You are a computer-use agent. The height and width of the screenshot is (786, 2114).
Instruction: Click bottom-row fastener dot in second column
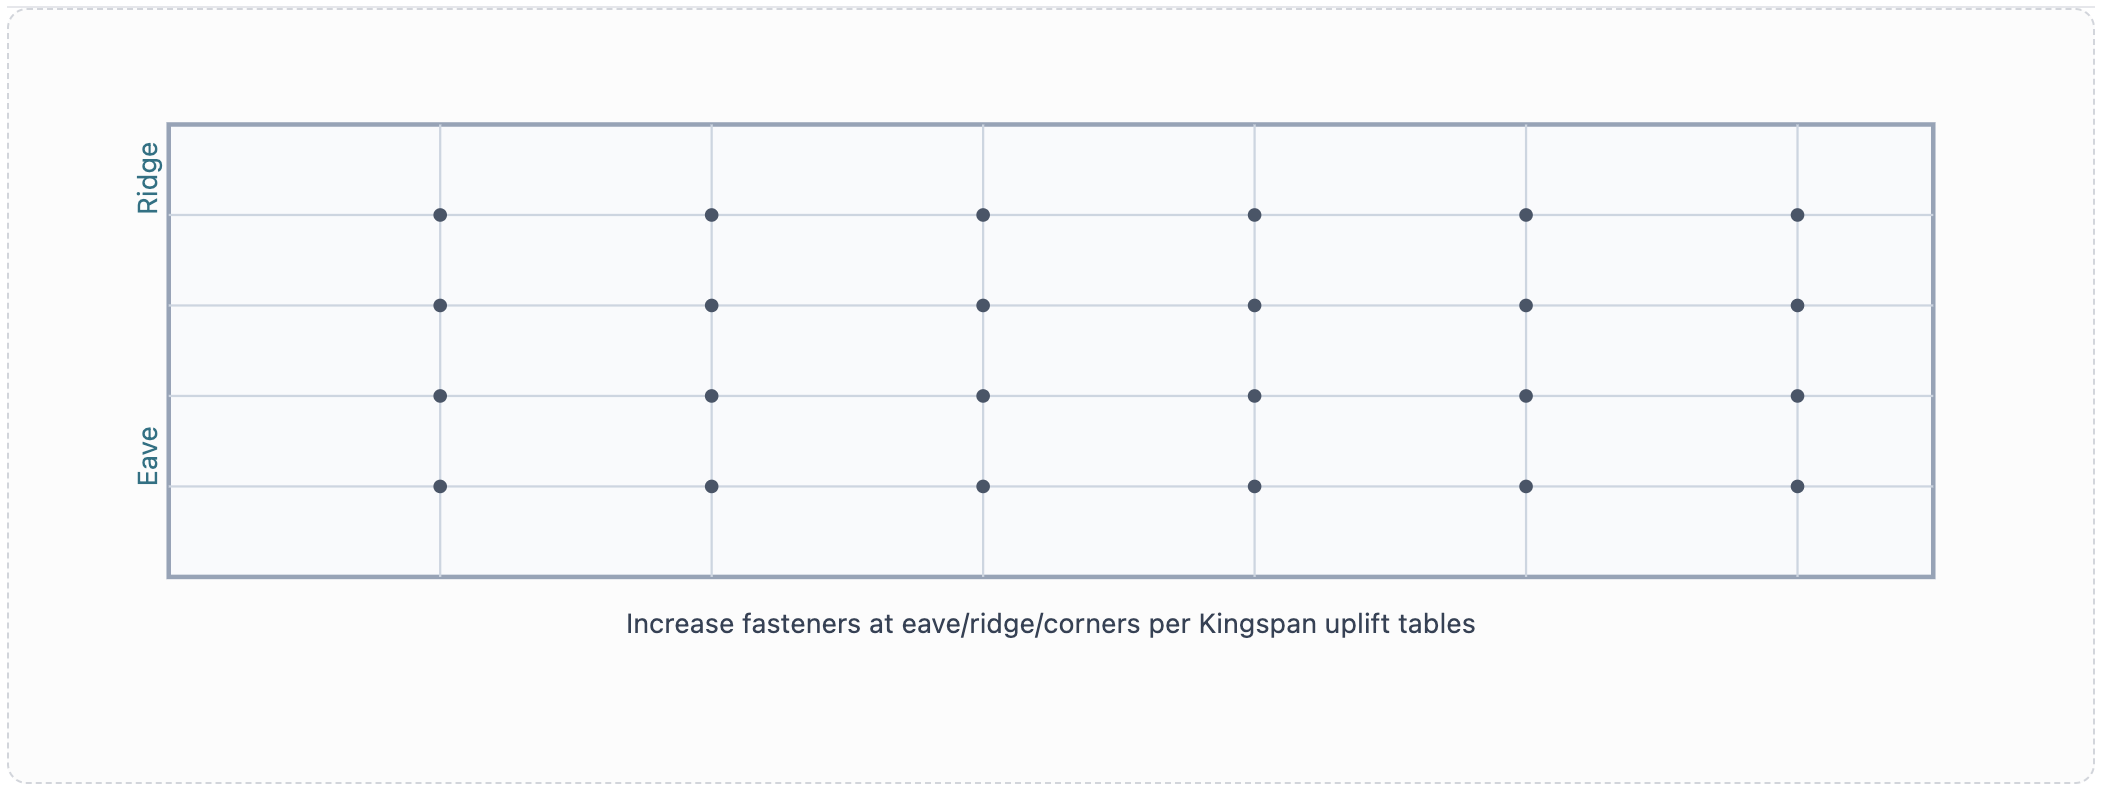point(711,487)
